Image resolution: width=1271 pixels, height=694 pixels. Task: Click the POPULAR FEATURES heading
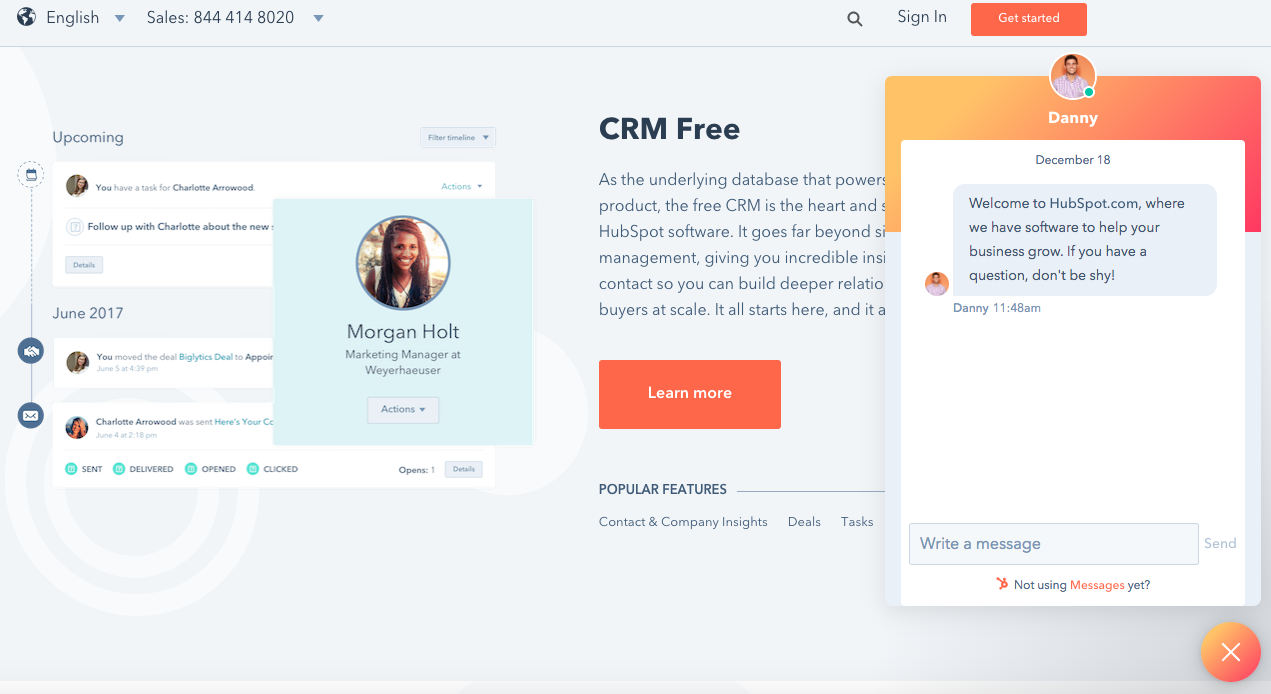(663, 490)
